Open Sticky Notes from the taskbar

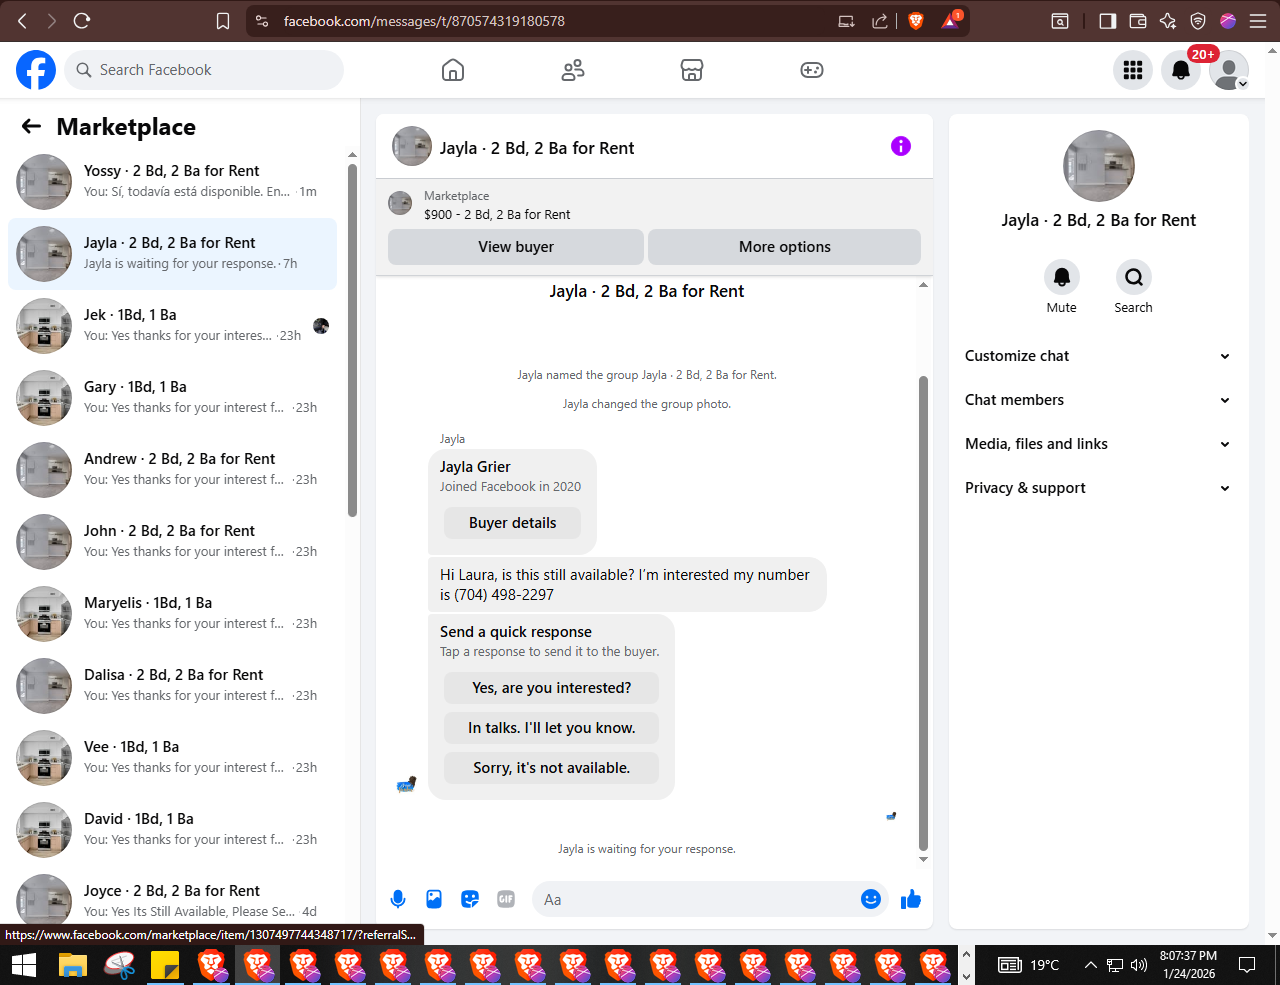(164, 965)
